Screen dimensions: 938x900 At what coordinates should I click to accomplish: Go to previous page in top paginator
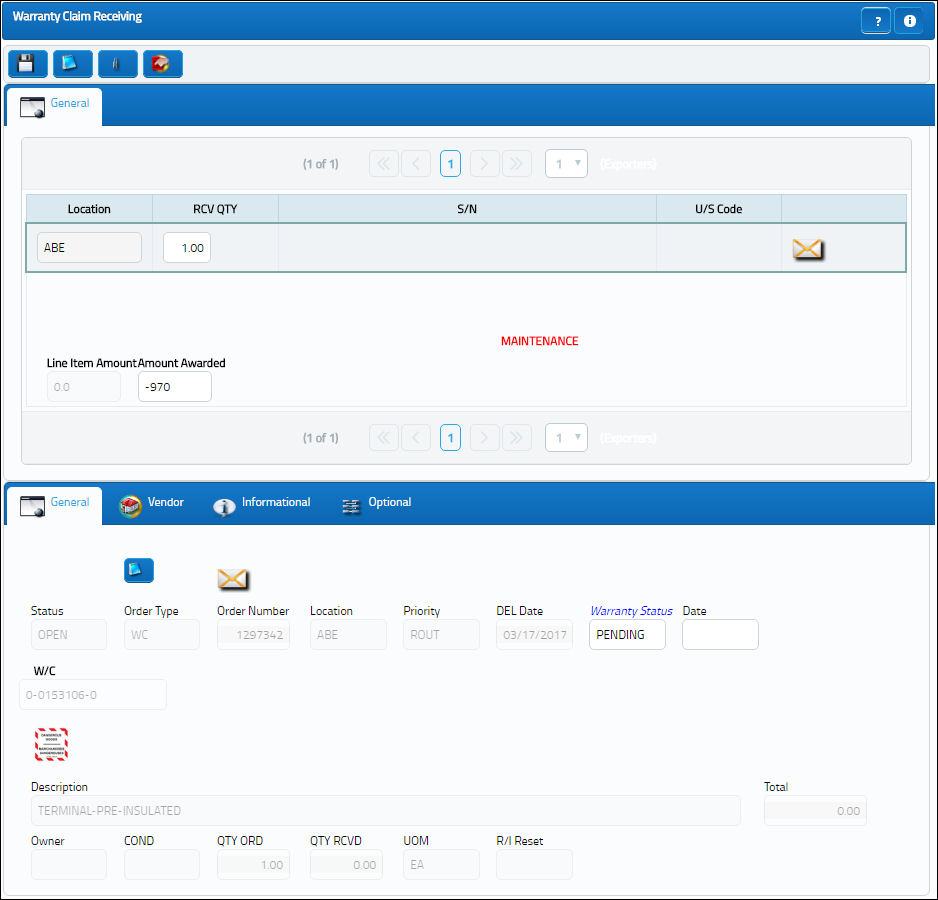(x=416, y=163)
